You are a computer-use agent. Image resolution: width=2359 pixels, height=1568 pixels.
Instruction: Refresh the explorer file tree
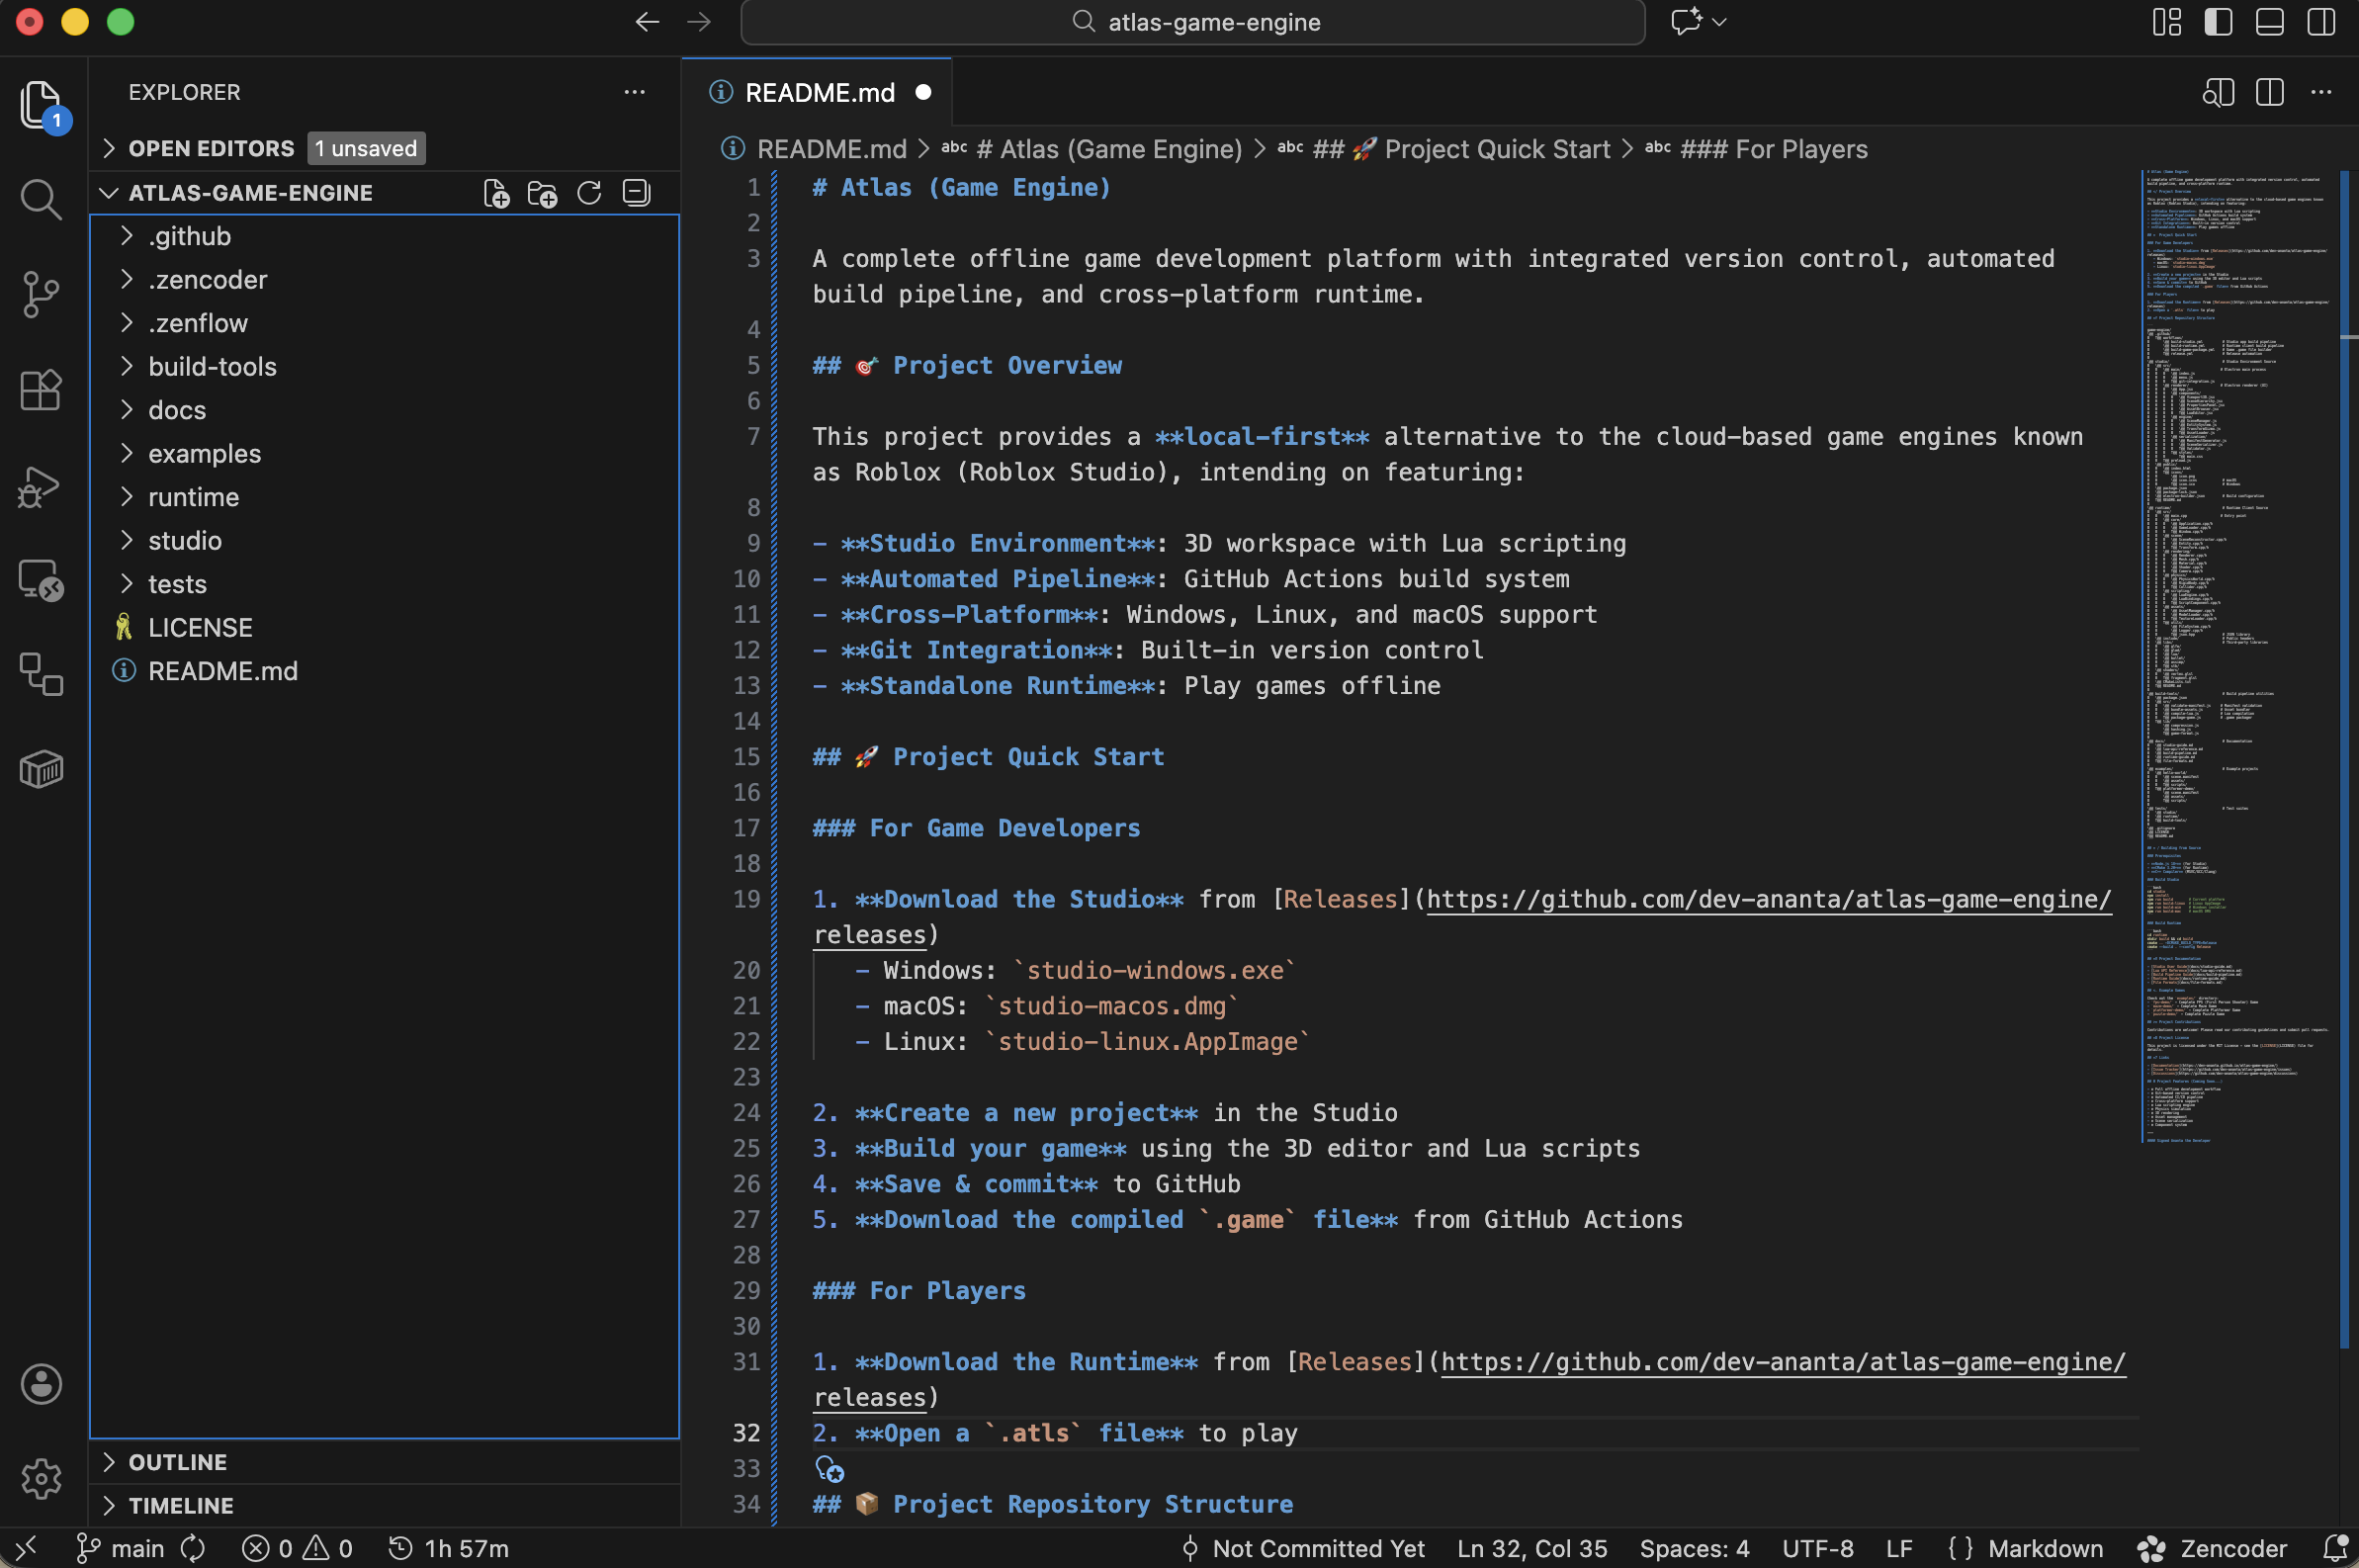coord(589,193)
